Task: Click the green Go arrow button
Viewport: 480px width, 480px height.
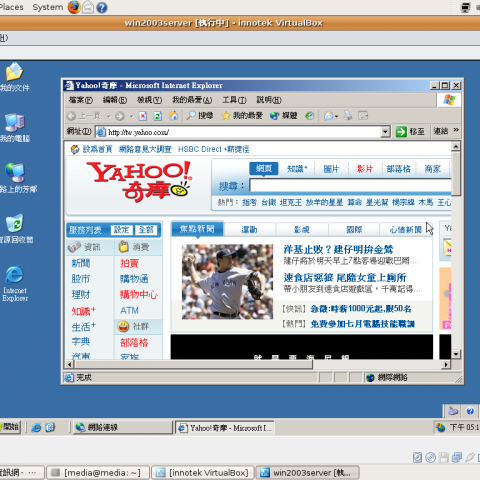Action: [401, 132]
